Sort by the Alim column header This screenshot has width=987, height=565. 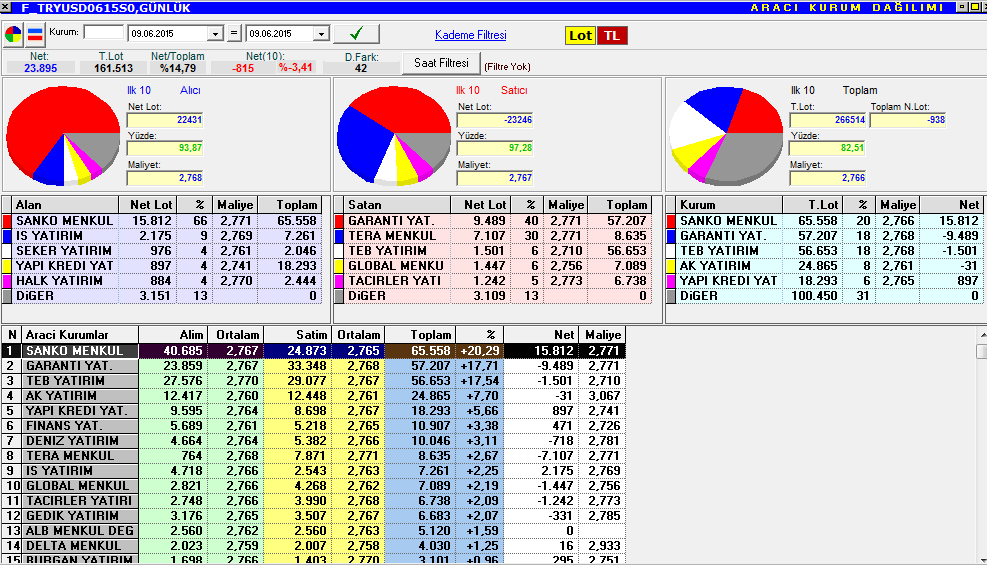[171, 335]
